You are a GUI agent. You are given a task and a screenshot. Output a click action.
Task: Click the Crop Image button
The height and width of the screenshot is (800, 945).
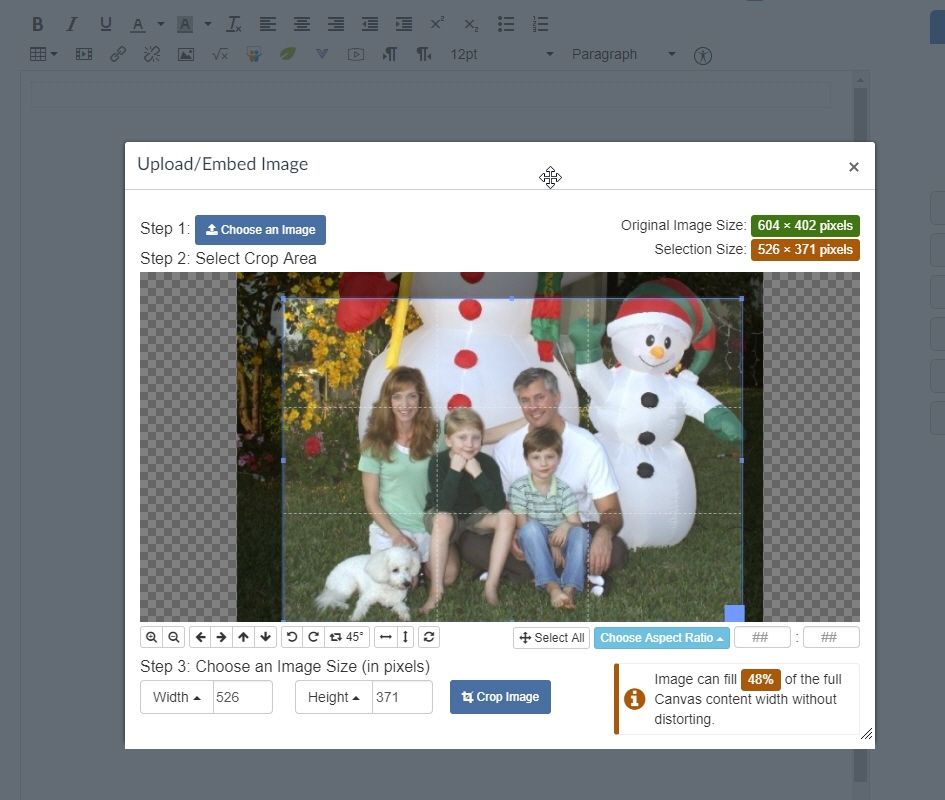(x=500, y=697)
